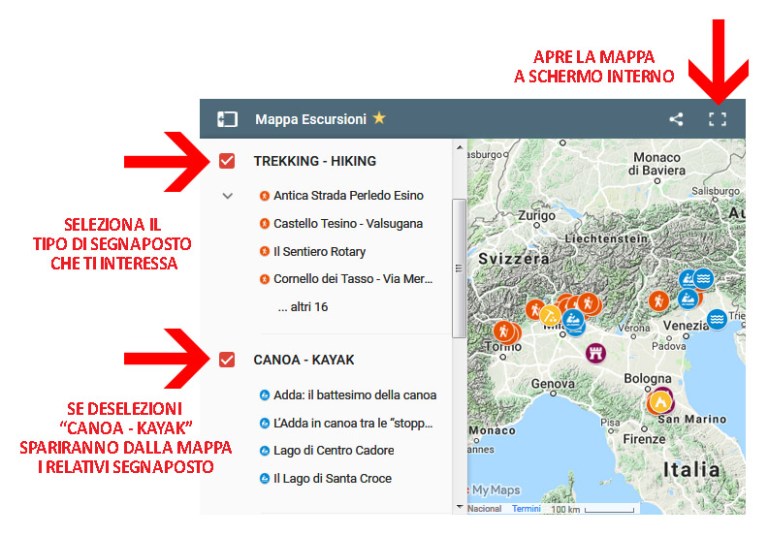Screen dimensions: 768x536
Task: Open the Termini link on the map
Action: click(526, 509)
